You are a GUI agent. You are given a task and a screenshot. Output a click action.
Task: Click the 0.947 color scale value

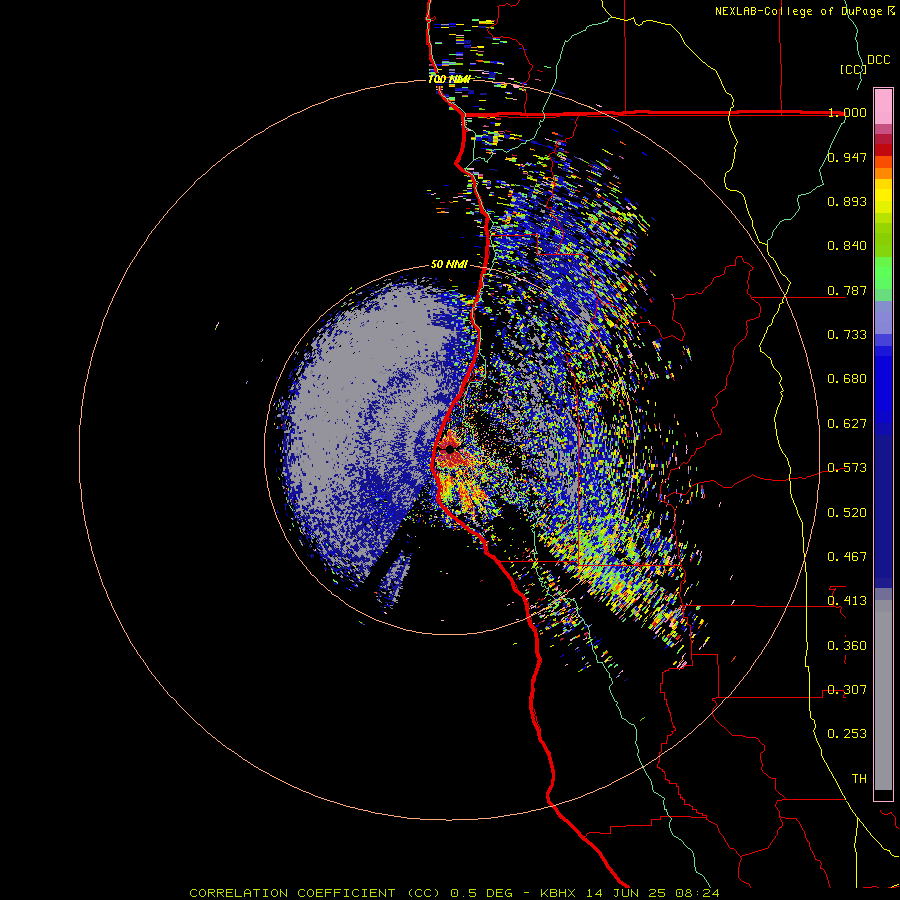pyautogui.click(x=847, y=157)
